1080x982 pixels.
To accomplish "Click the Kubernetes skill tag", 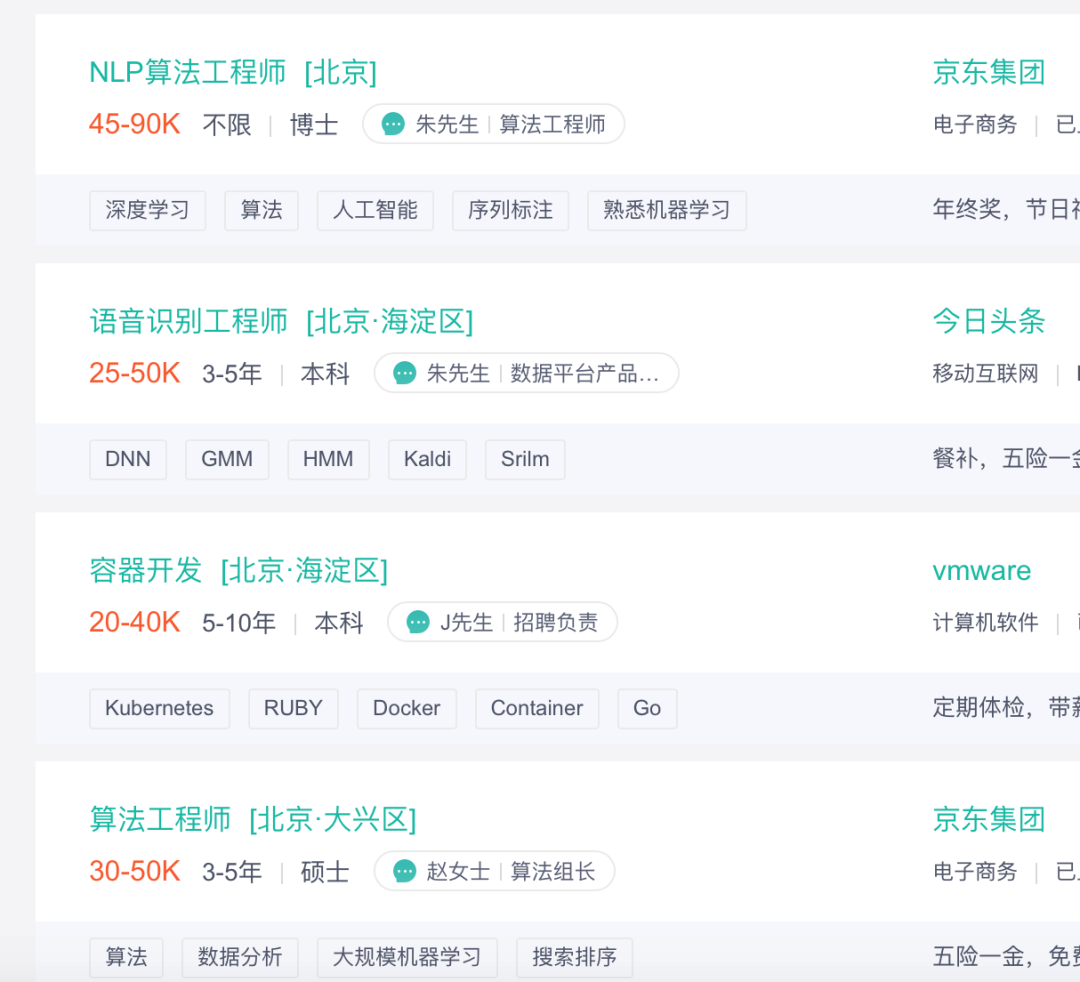I will tap(159, 708).
